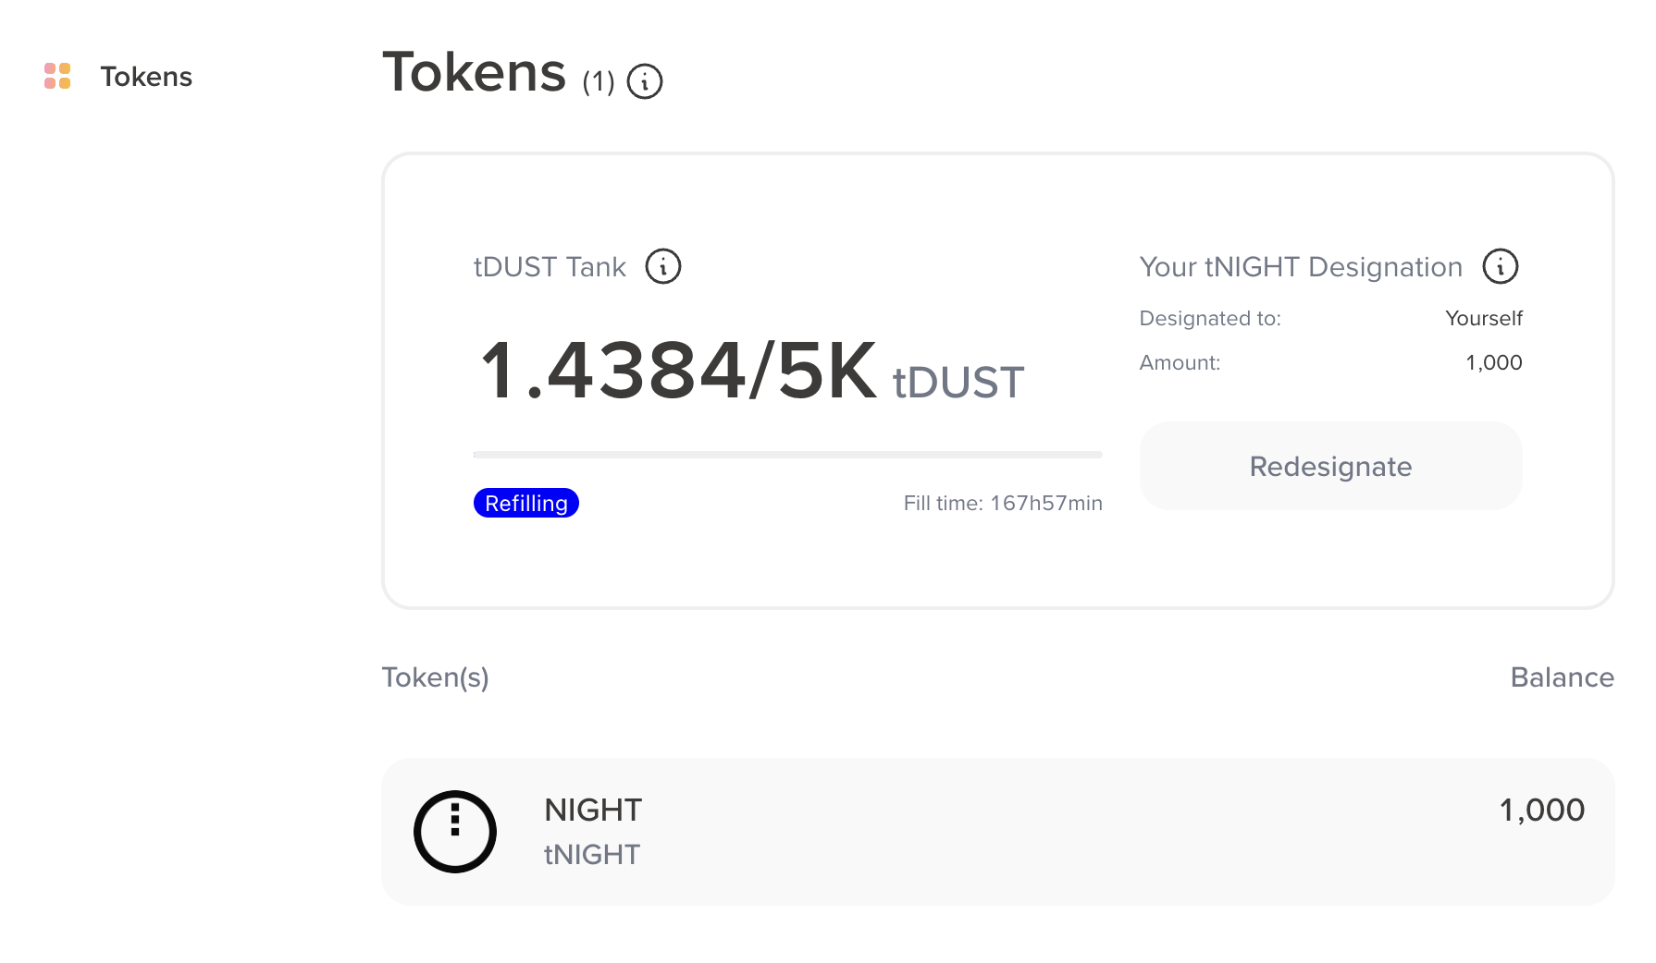Click the Balance column label

1562,677
